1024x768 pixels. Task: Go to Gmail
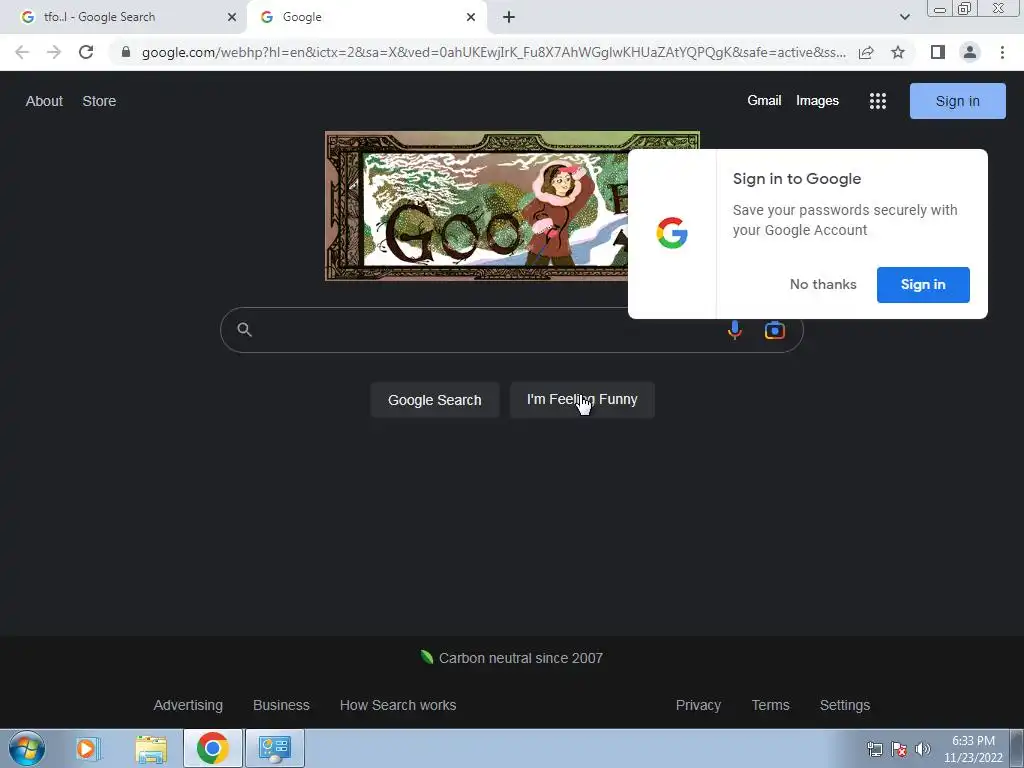764,101
